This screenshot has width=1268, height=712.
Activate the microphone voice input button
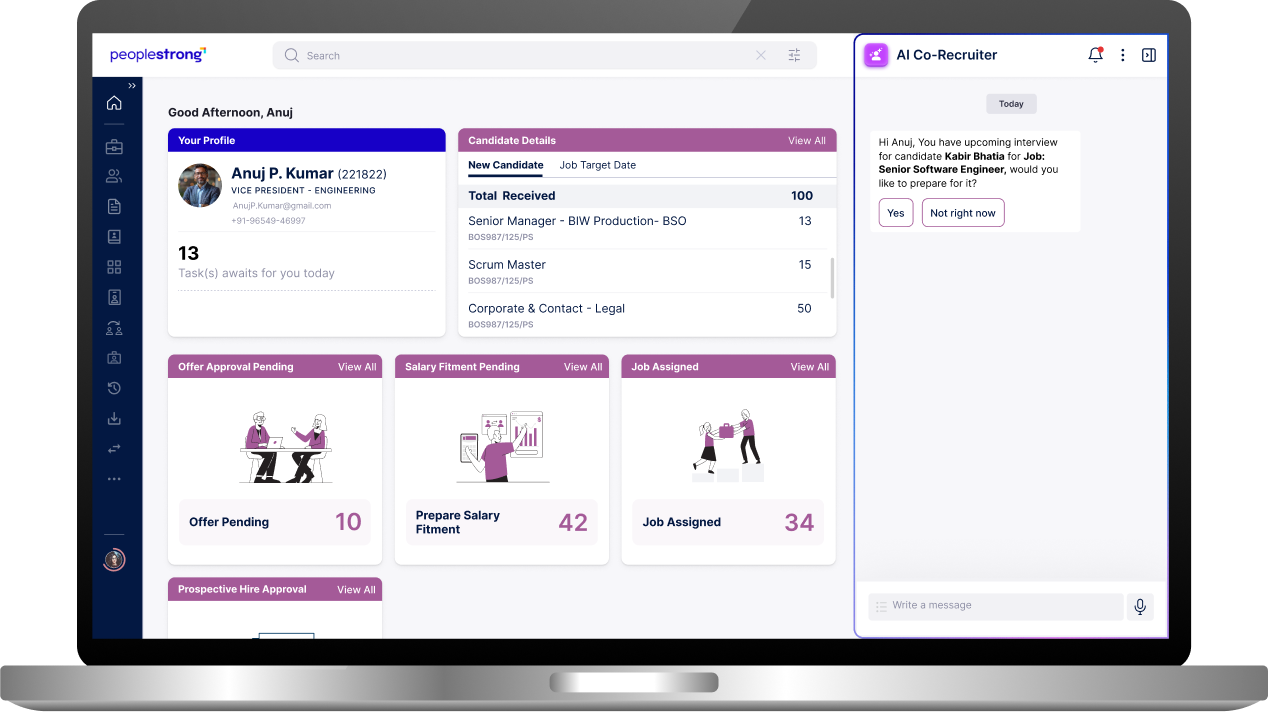point(1140,606)
